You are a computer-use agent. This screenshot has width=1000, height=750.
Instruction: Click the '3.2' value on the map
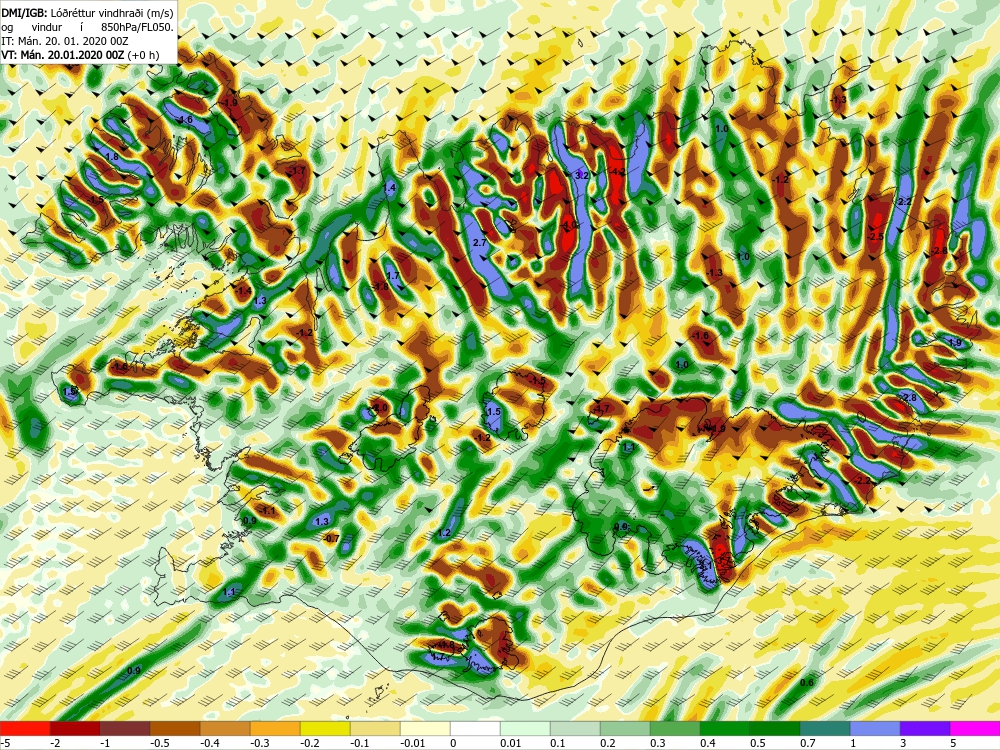(x=582, y=175)
